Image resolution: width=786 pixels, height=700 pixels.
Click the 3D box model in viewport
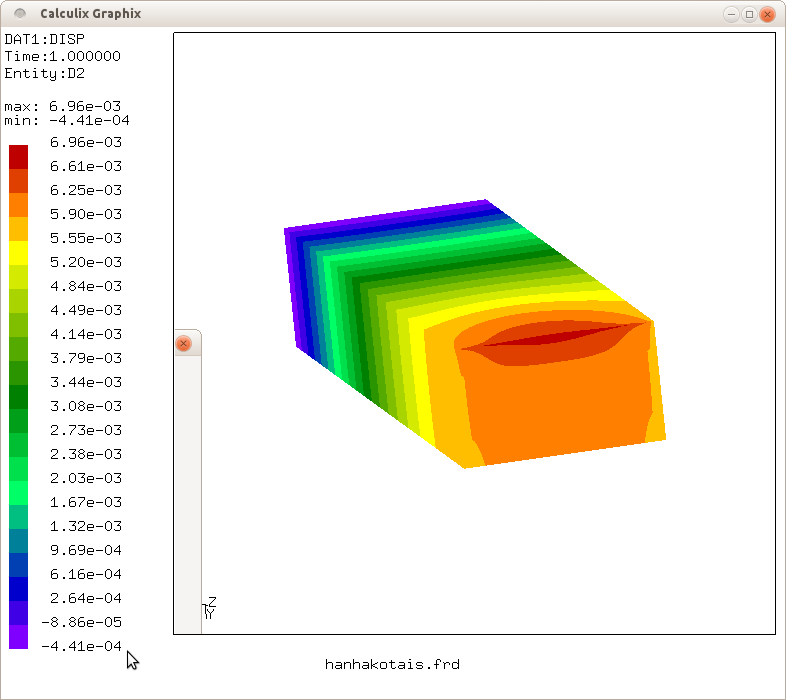point(475,334)
